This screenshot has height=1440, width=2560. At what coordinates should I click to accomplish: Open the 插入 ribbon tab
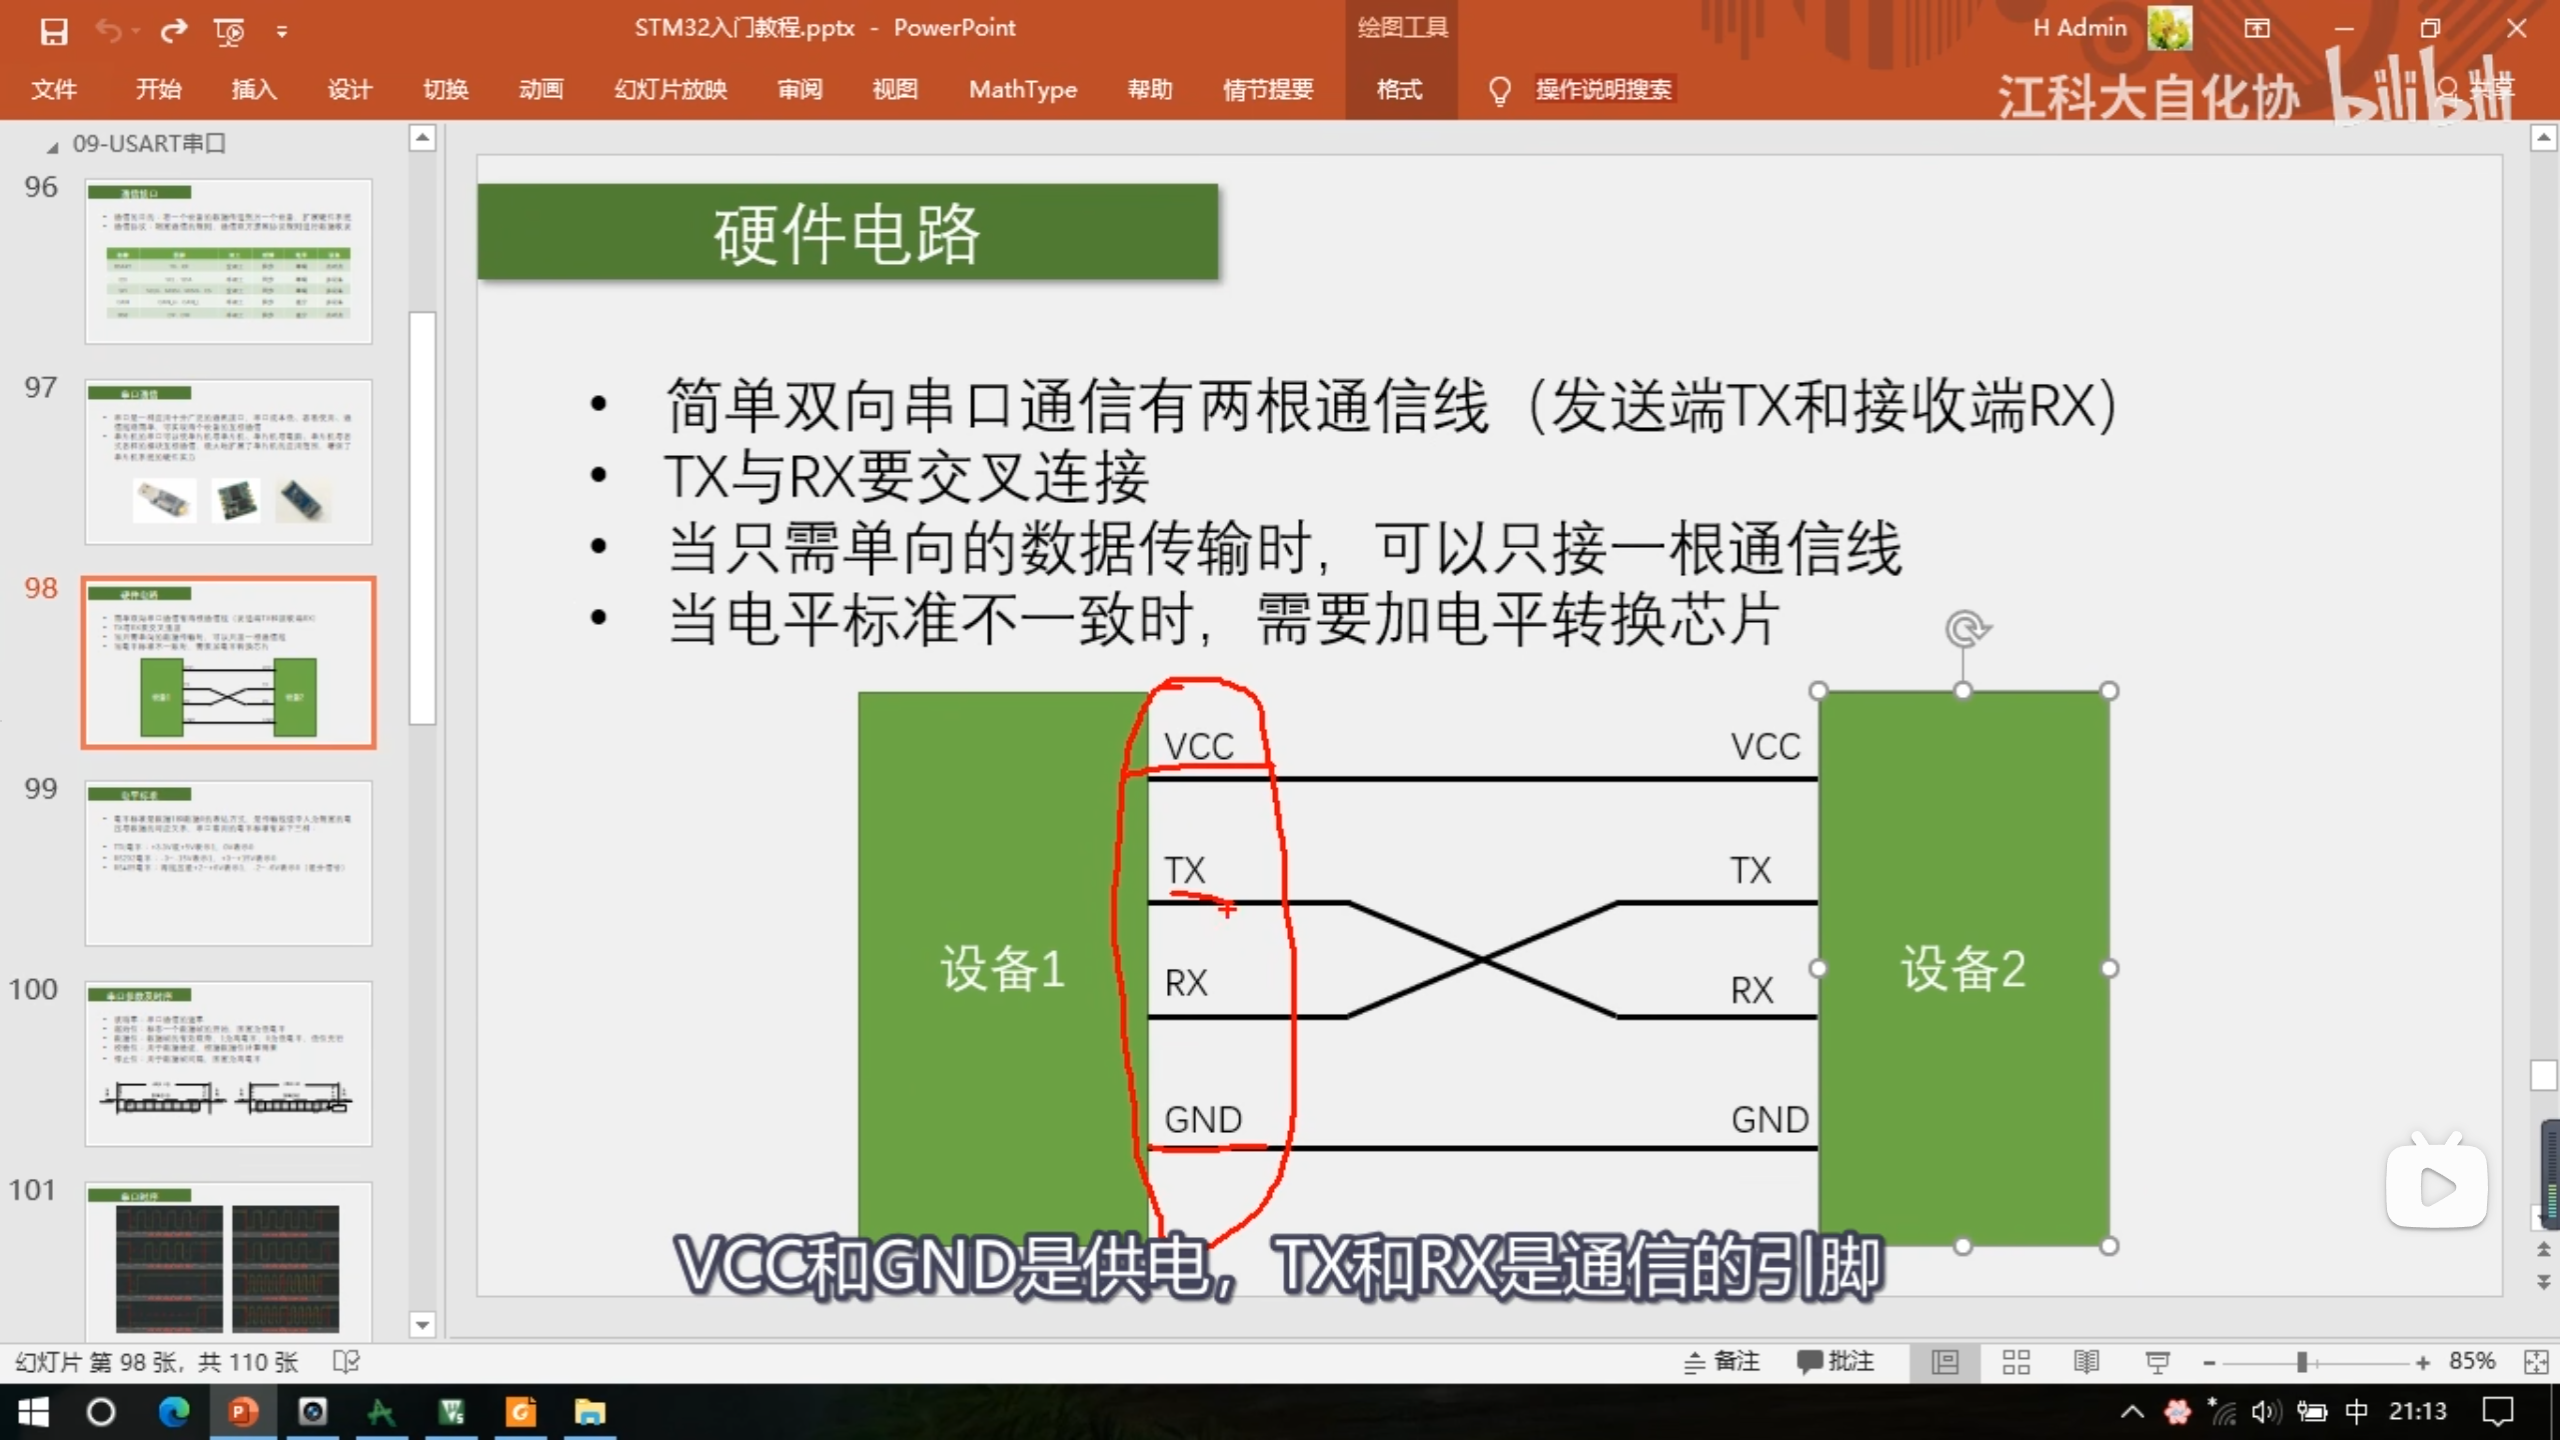tap(254, 90)
